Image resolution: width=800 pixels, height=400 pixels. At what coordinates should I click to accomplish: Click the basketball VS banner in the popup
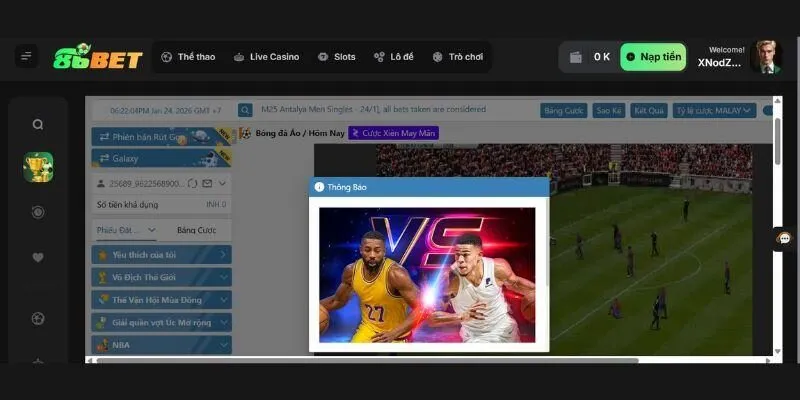pos(427,275)
